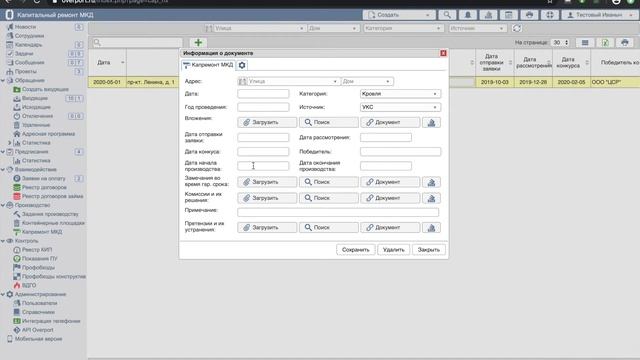
Task: Open Улица filter dropdown above table
Action: tap(259, 28)
